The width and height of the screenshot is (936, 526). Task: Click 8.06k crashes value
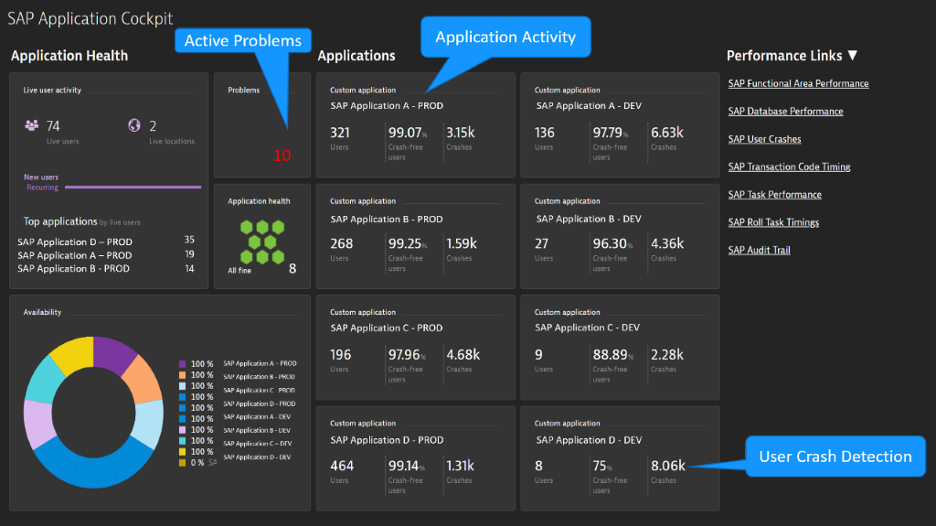tap(668, 466)
